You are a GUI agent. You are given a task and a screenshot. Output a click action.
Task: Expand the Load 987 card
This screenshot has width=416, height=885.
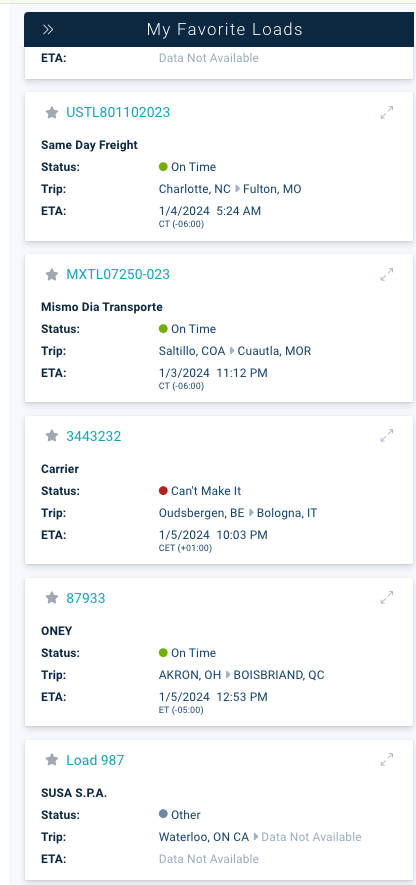(387, 760)
